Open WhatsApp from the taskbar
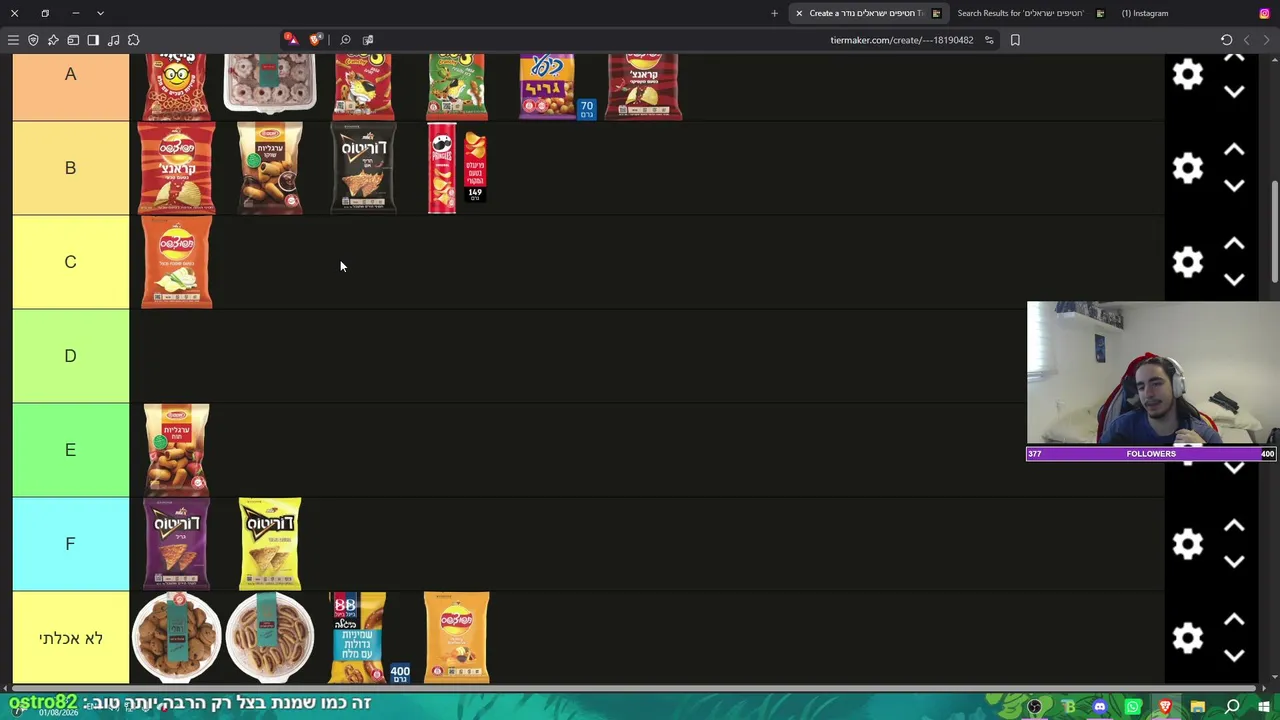The height and width of the screenshot is (720, 1280). 1133,707
